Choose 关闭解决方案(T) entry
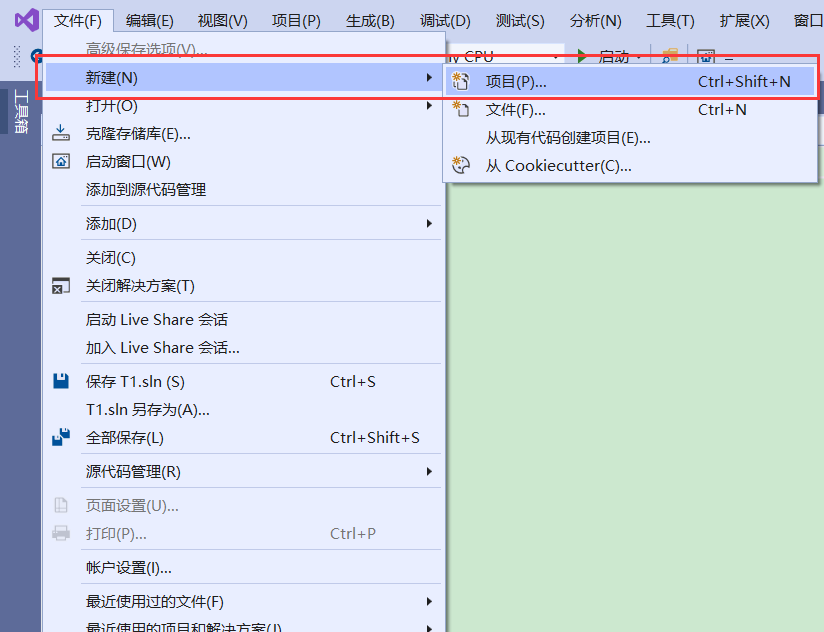 243,286
